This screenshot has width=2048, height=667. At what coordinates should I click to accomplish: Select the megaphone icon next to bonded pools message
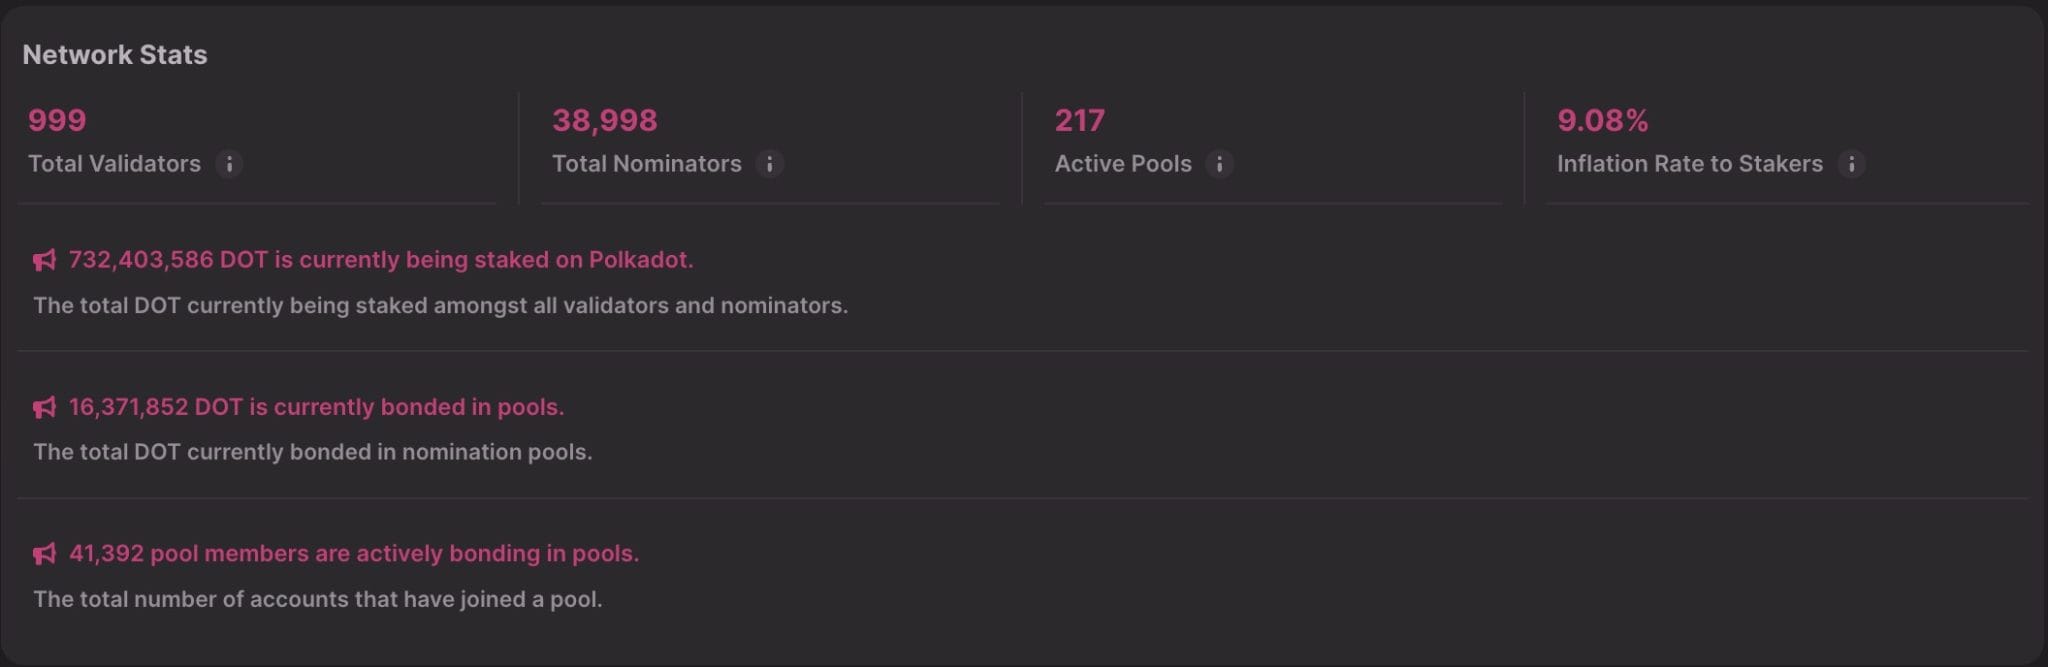[x=43, y=407]
